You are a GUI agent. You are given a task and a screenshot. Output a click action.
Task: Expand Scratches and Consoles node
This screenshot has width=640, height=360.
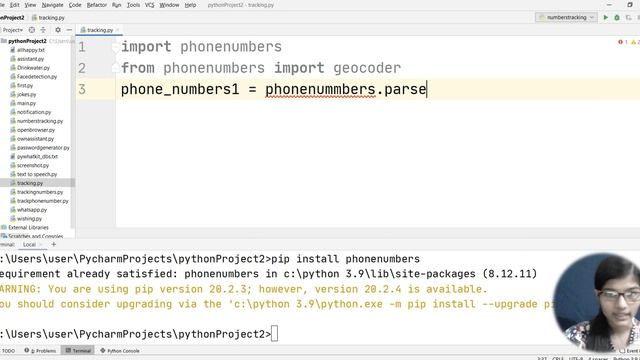click(x=36, y=236)
